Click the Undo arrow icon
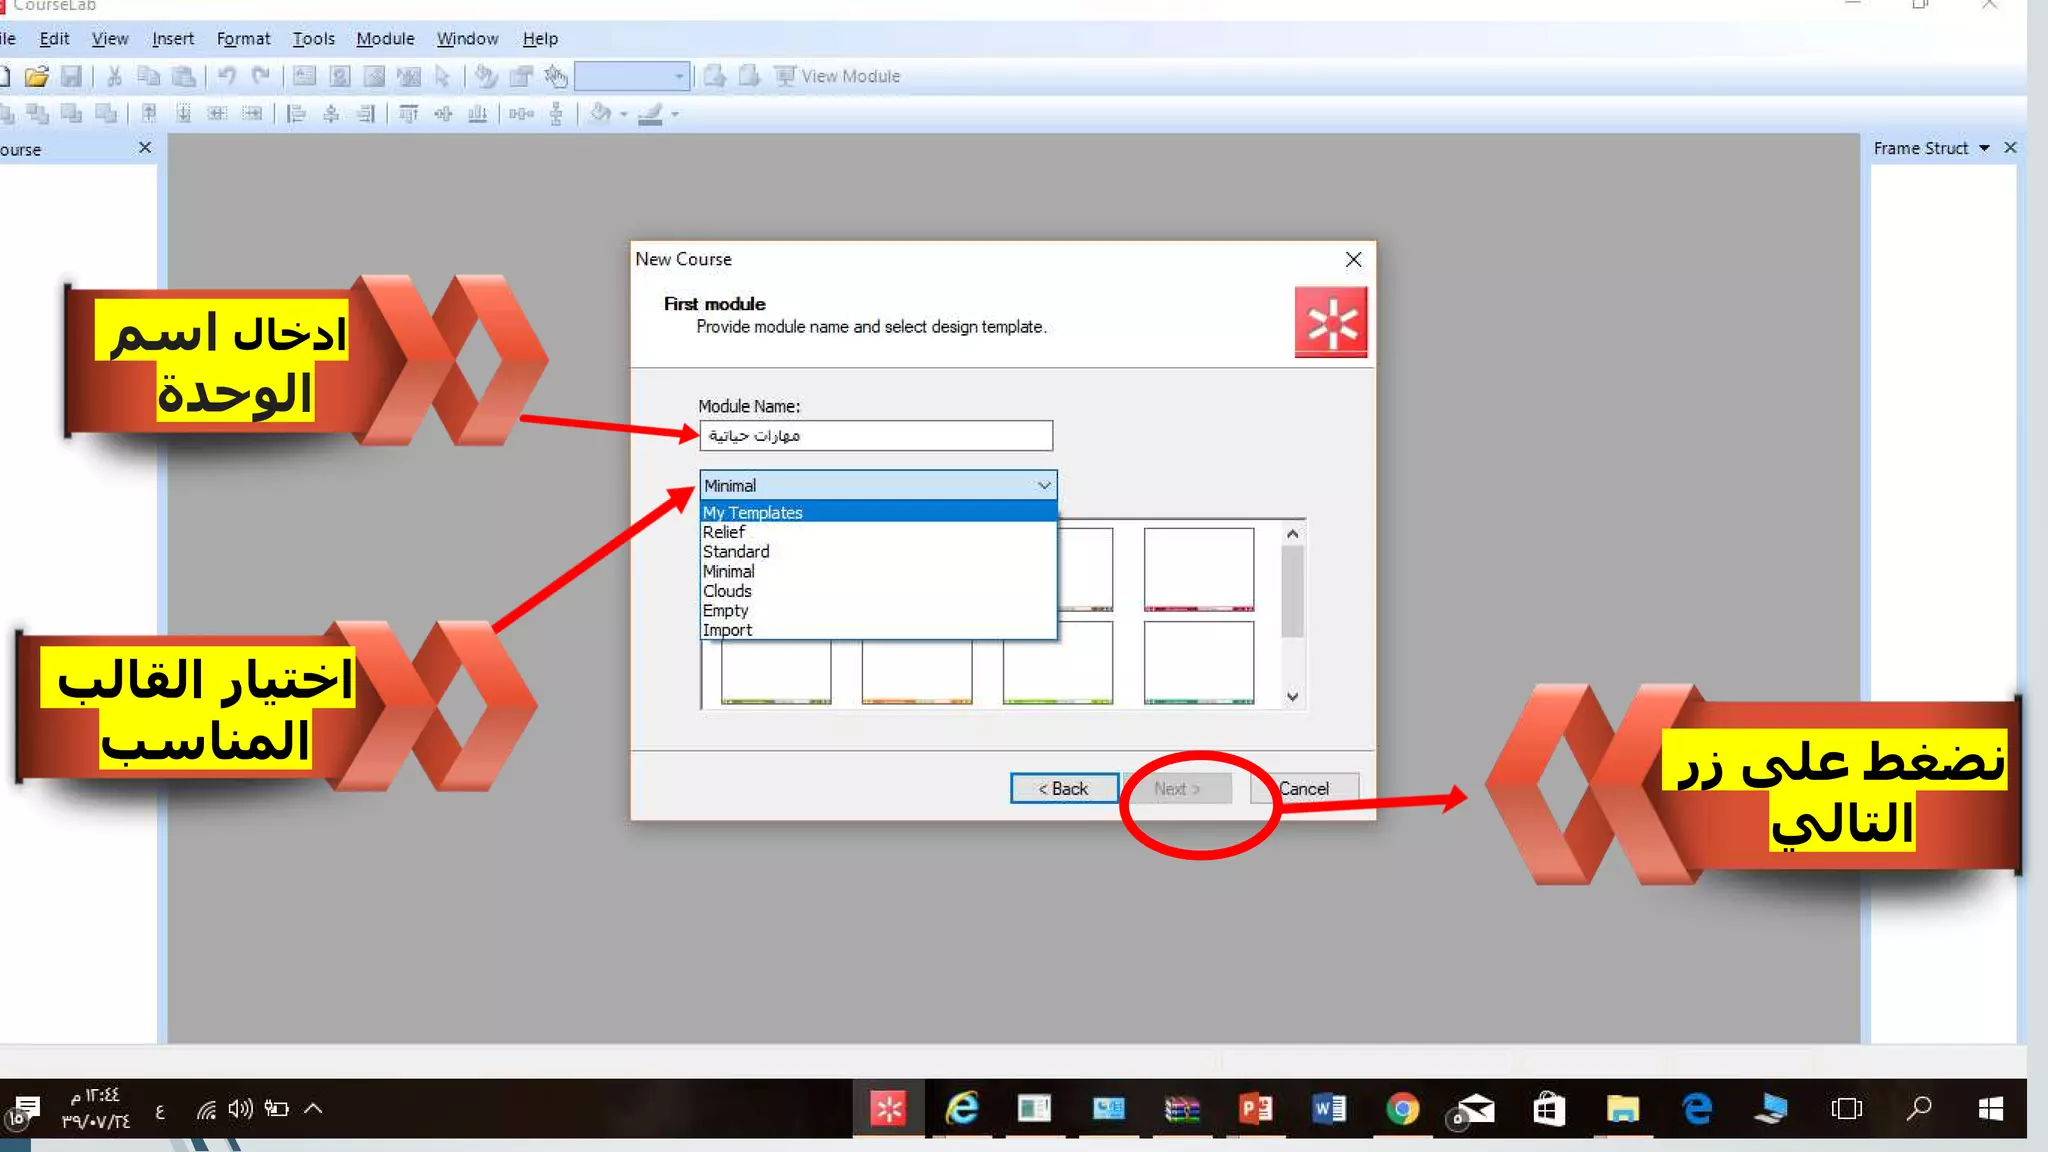The height and width of the screenshot is (1152, 2048). pyautogui.click(x=227, y=76)
